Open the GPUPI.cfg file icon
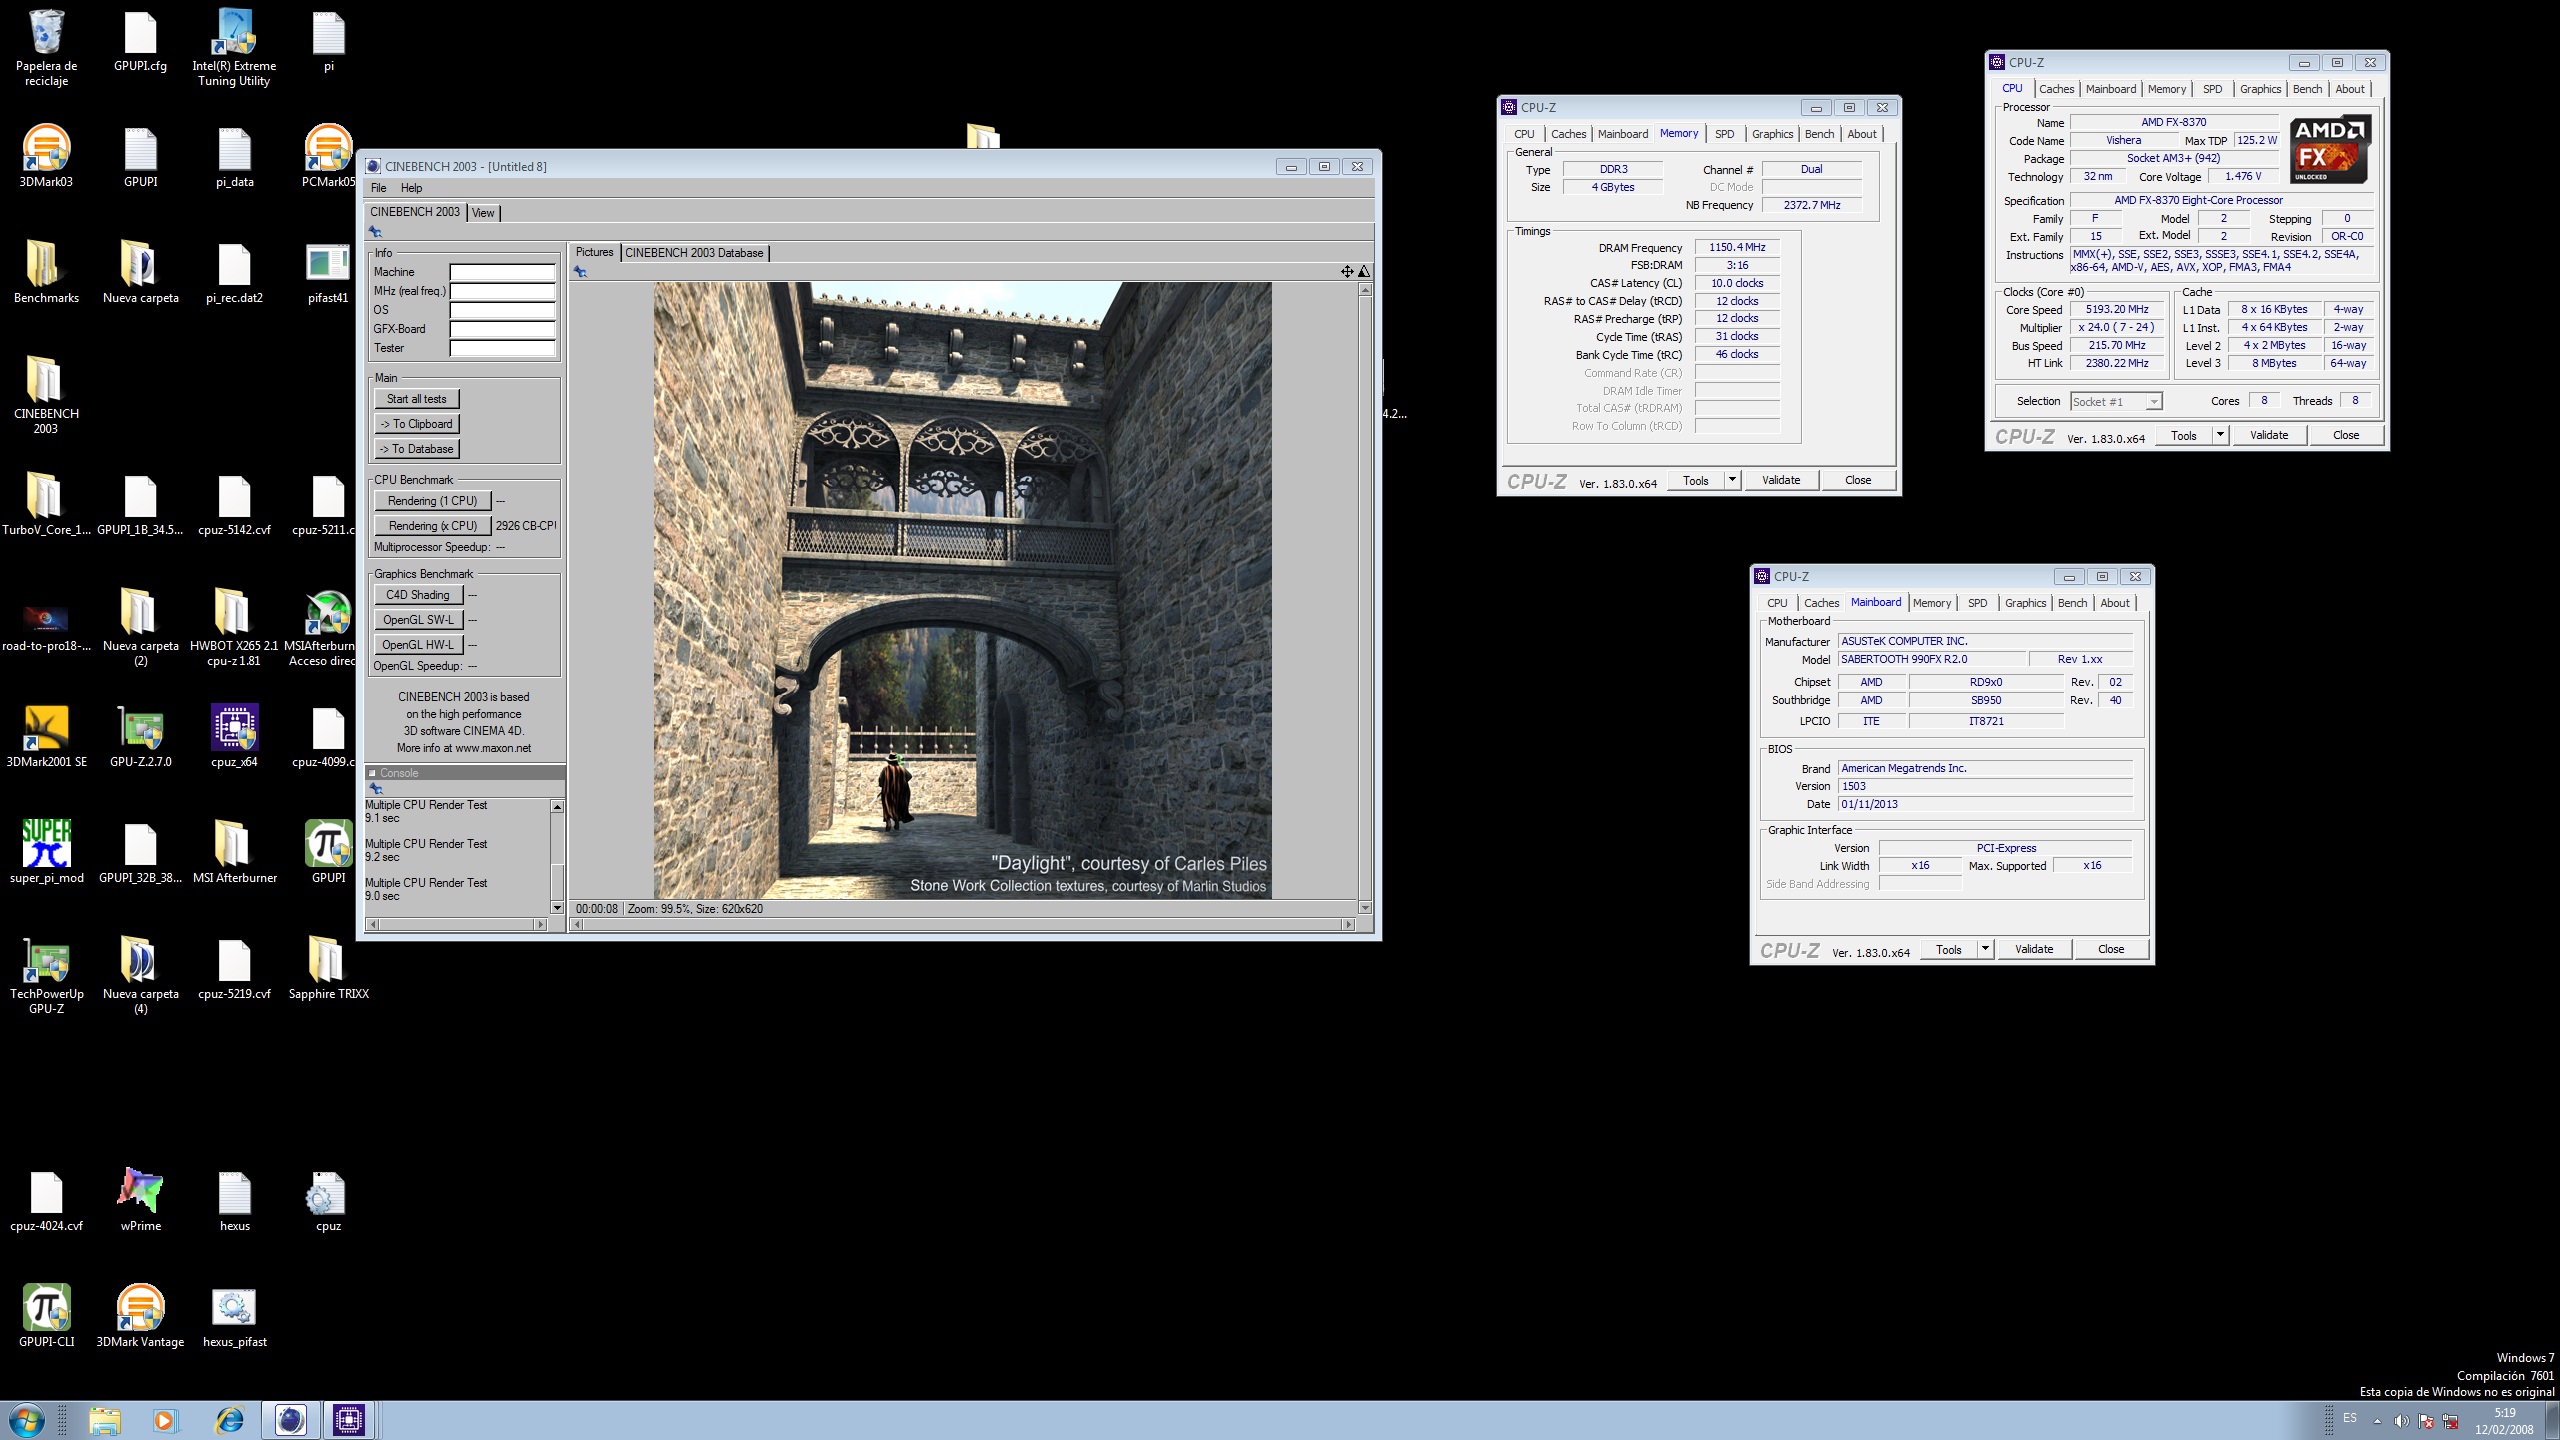 pos(140,42)
